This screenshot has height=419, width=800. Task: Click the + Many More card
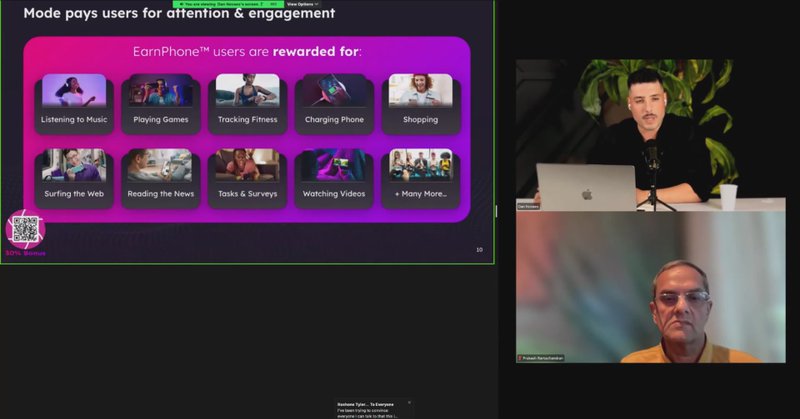[421, 178]
